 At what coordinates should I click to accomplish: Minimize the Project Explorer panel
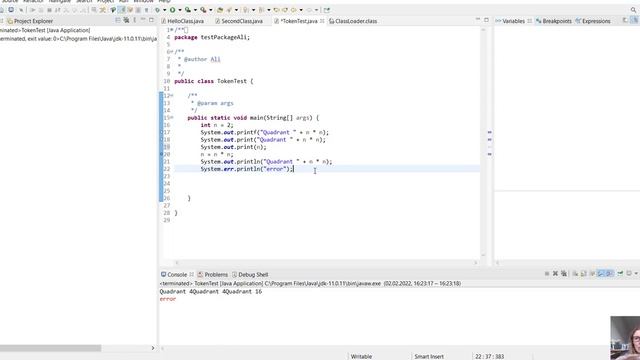[143, 20]
